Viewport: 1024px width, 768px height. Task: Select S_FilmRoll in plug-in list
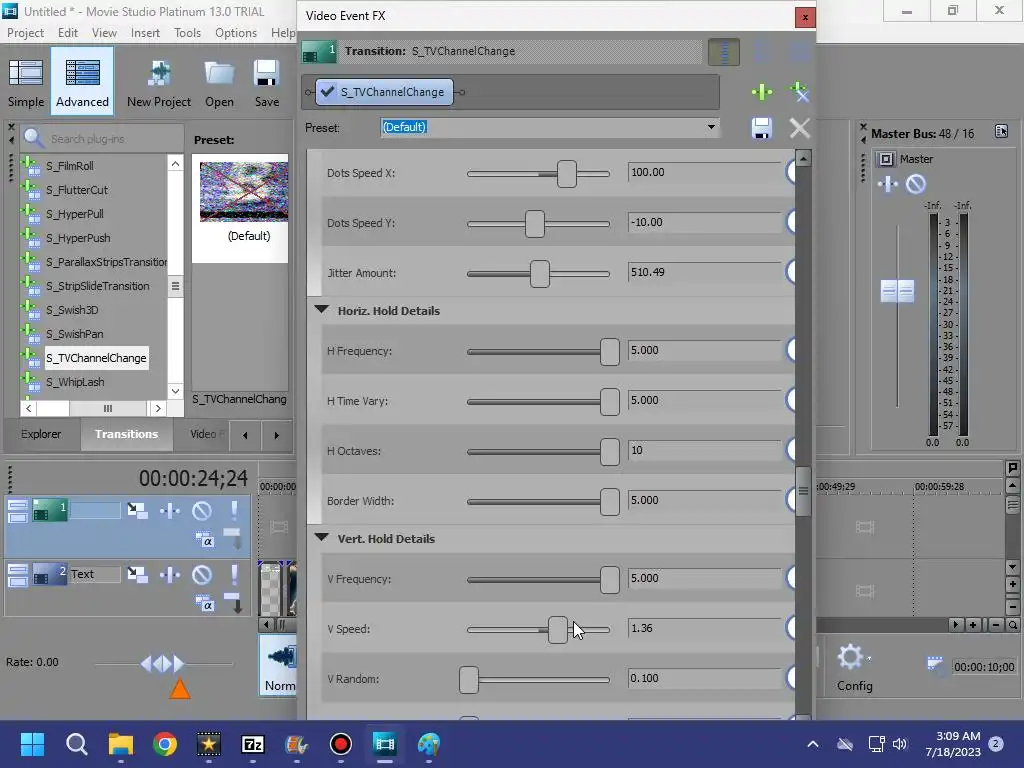pyautogui.click(x=70, y=166)
